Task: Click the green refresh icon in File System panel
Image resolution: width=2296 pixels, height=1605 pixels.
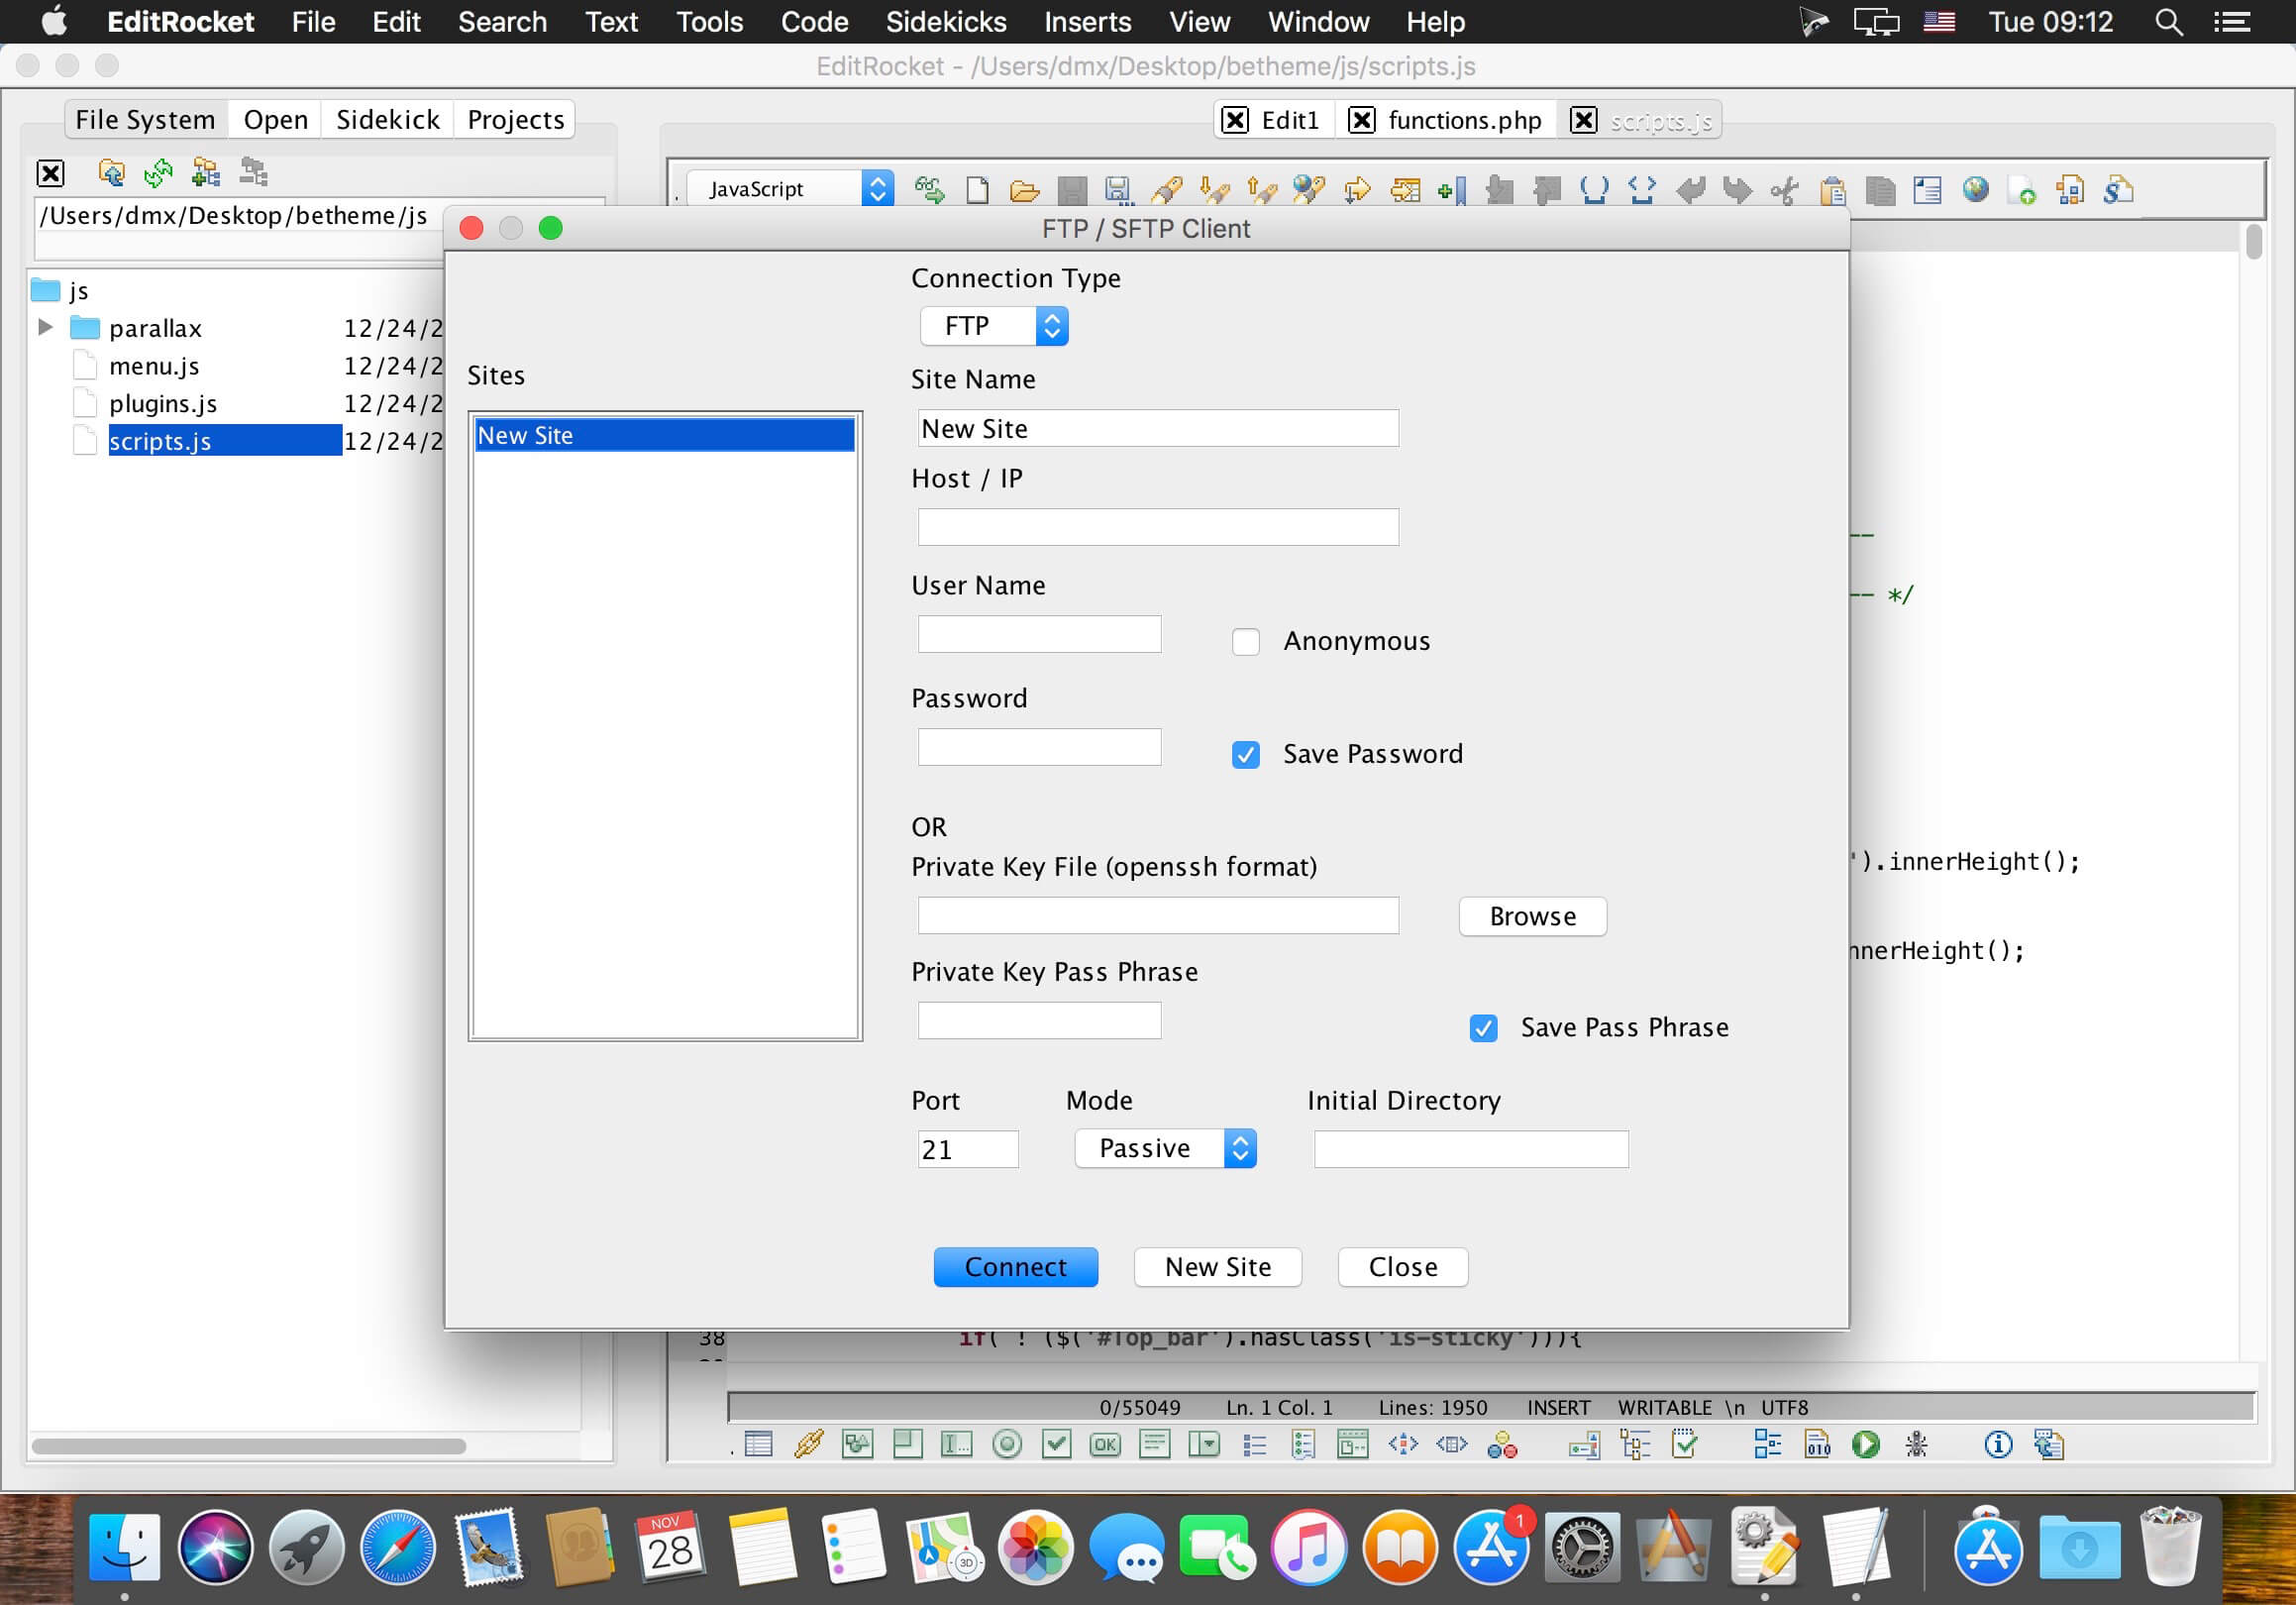Action: coord(158,173)
